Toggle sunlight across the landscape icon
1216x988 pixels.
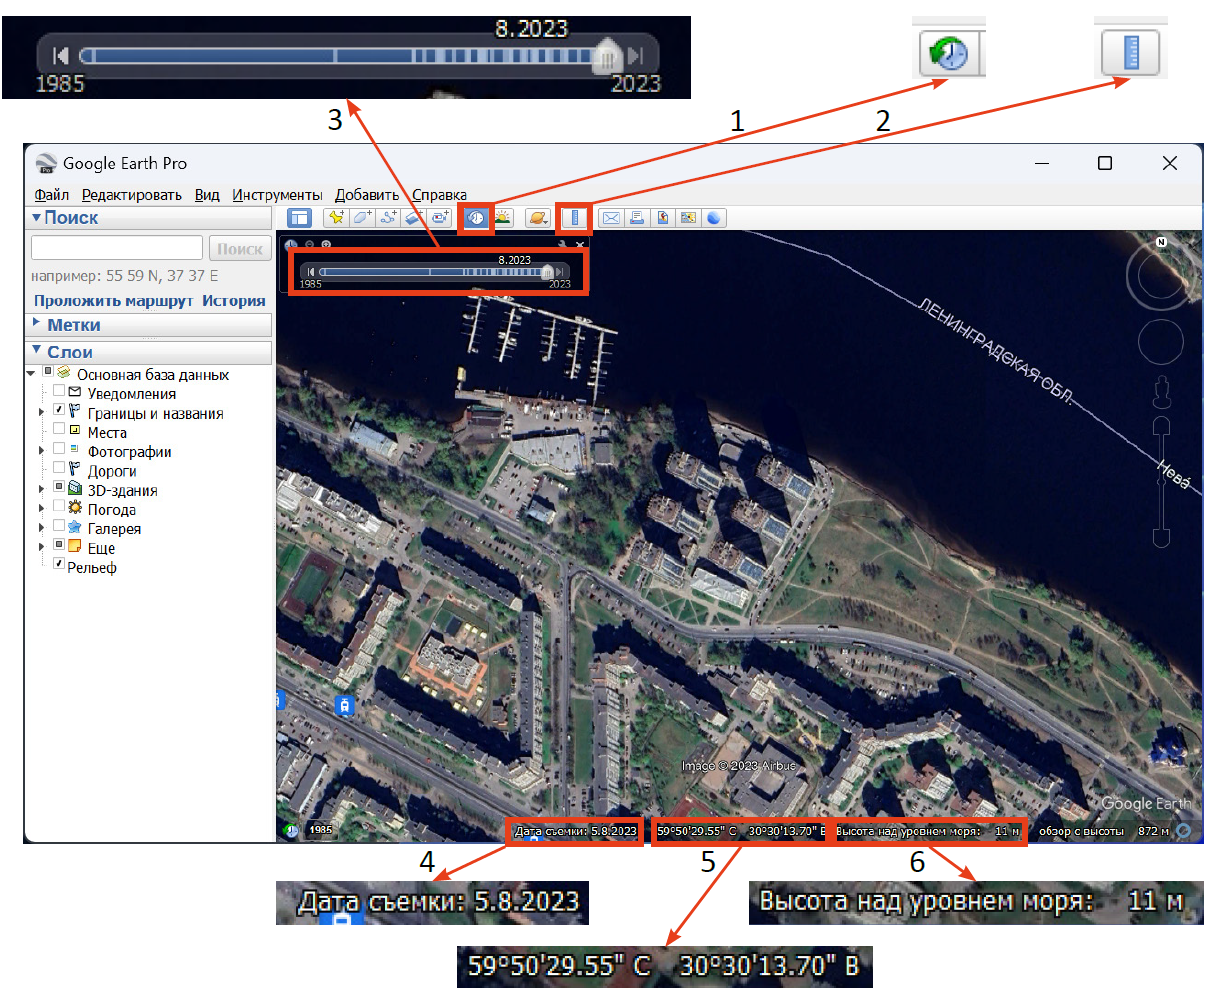pos(503,218)
